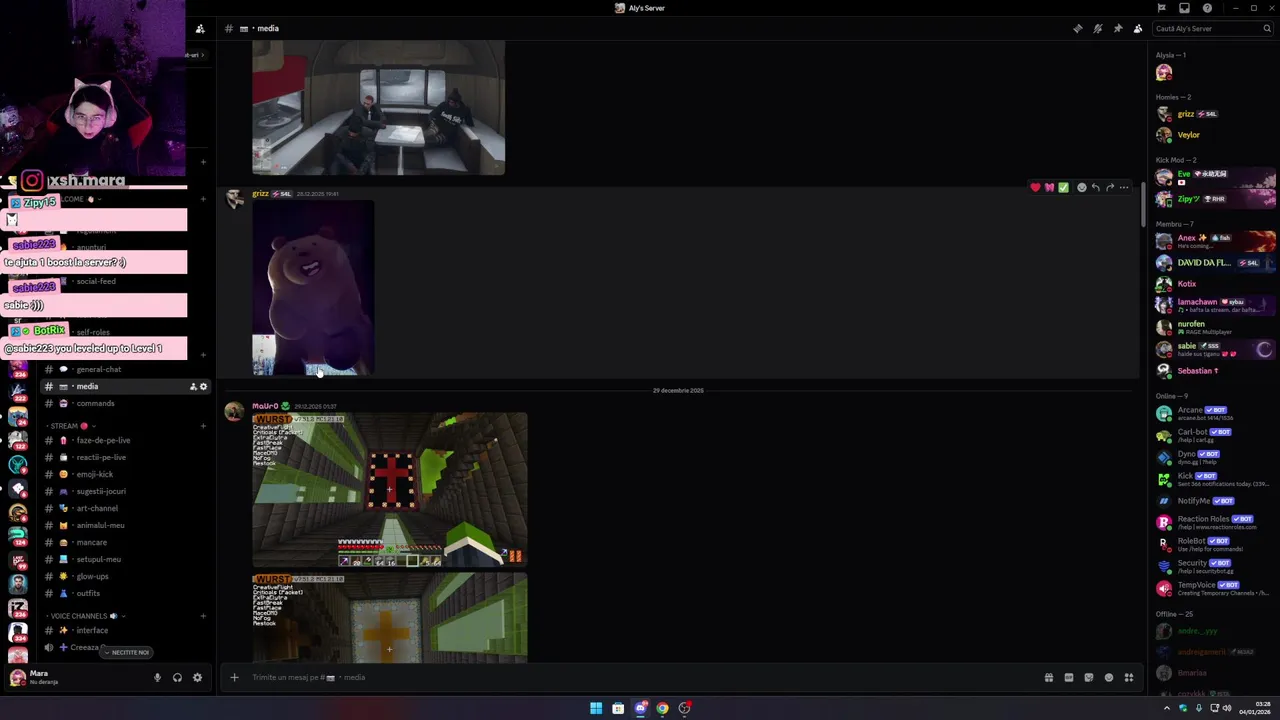Open the mancare channel
Viewport: 1280px width, 720px height.
pyautogui.click(x=125, y=542)
